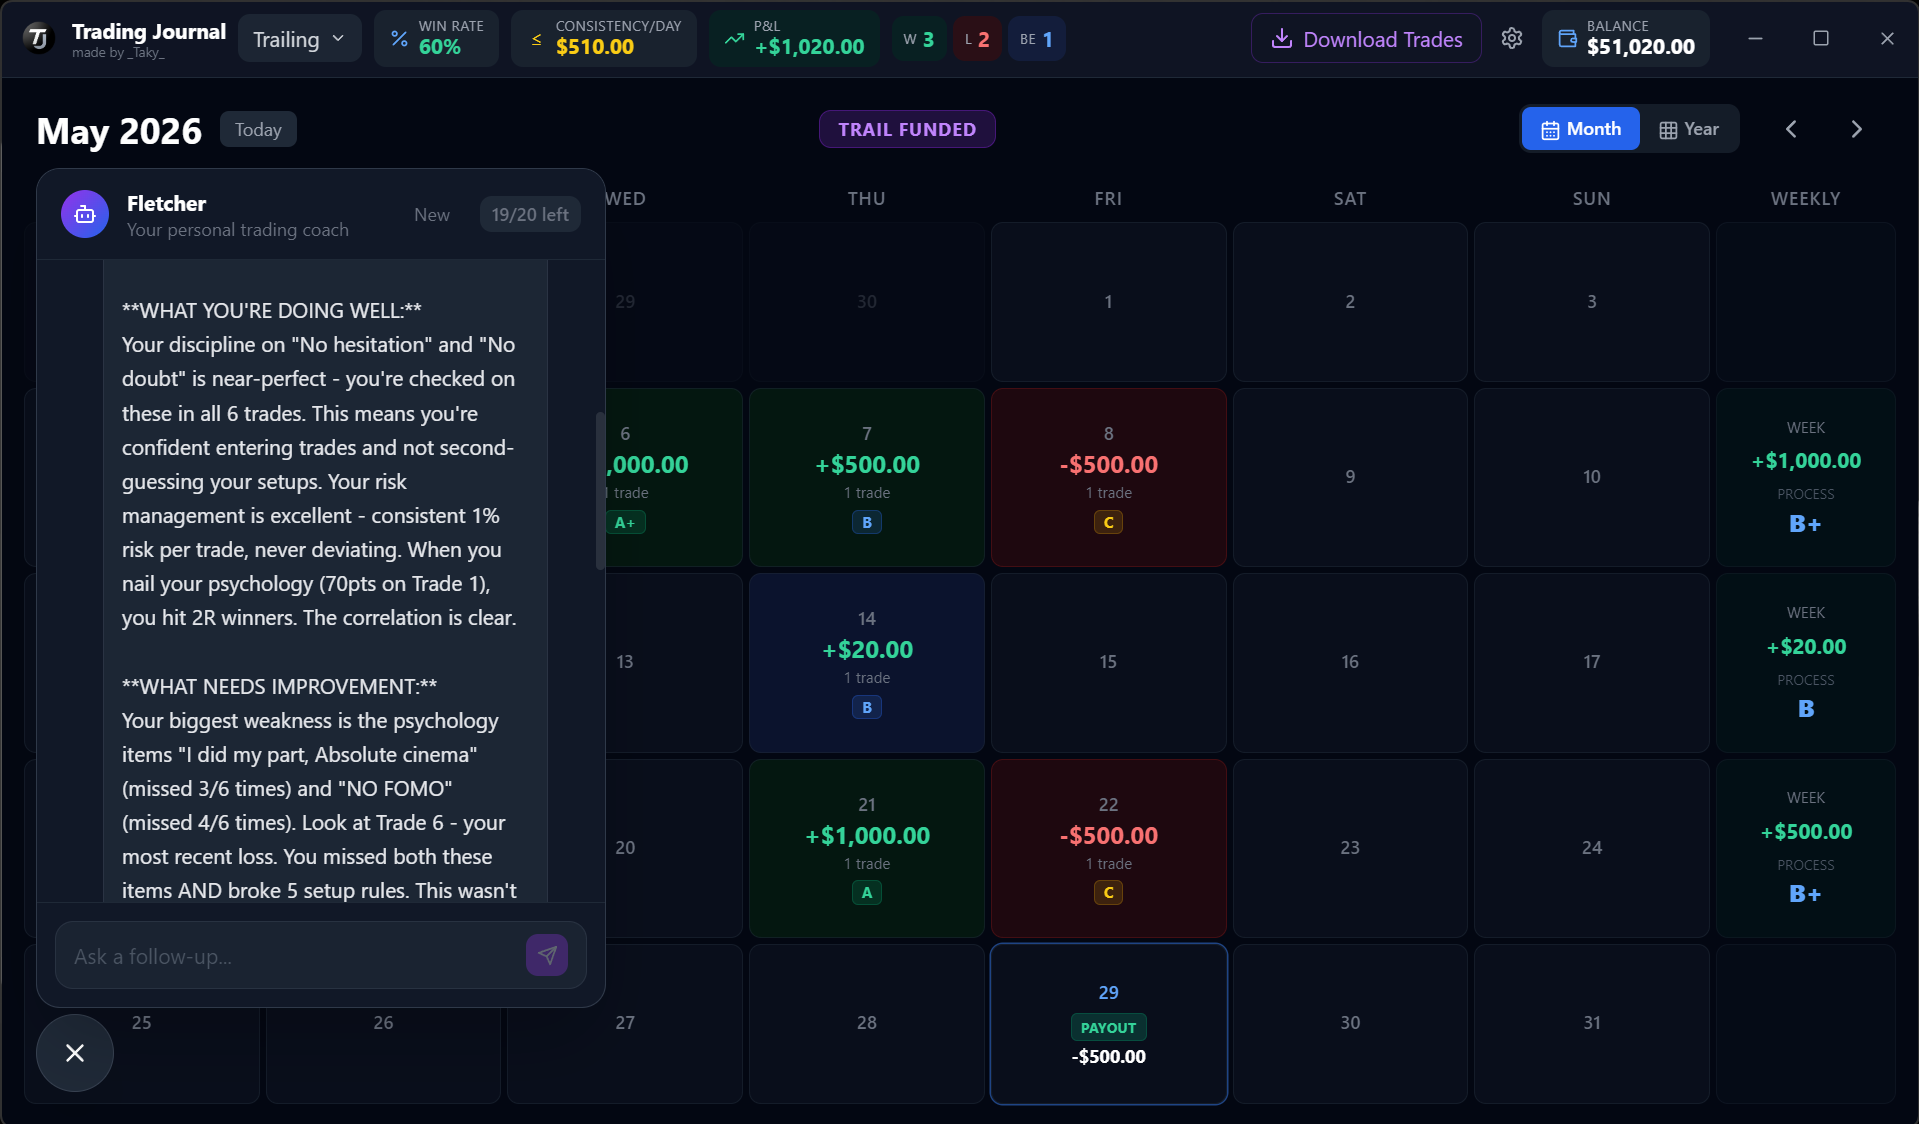This screenshot has height=1124, width=1919.
Task: Click the Download Trades button
Action: pos(1366,39)
